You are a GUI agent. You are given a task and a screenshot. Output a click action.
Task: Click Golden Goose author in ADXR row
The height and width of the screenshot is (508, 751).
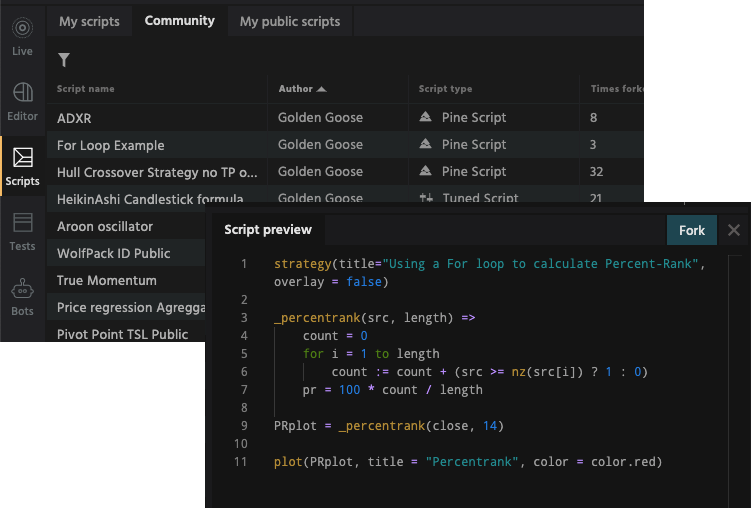click(x=320, y=117)
